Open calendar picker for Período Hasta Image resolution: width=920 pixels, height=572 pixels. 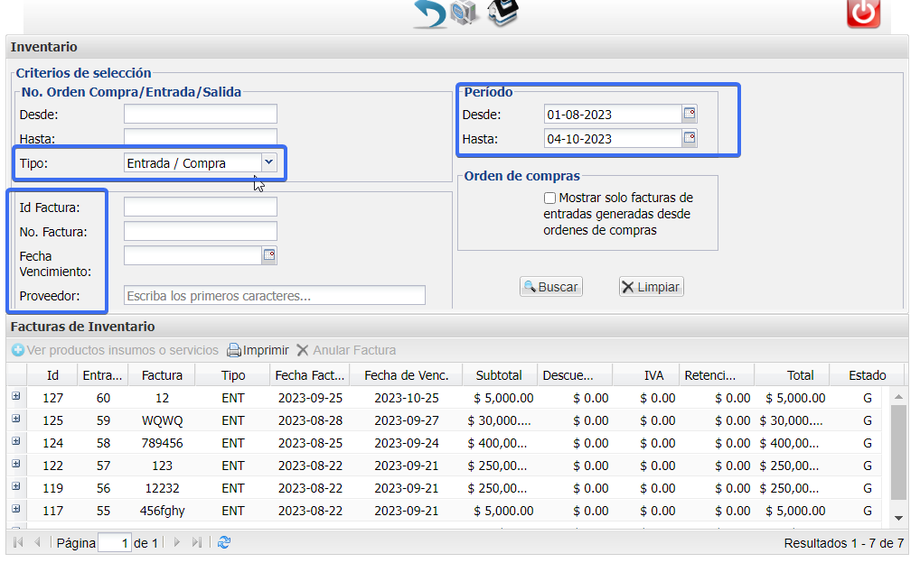[x=689, y=138]
